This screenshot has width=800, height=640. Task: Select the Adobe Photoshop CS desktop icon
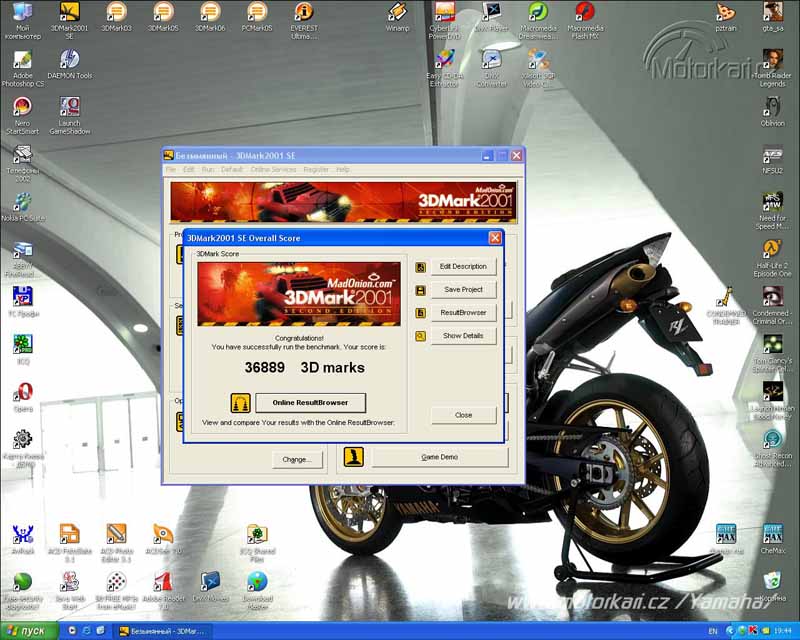[22, 68]
